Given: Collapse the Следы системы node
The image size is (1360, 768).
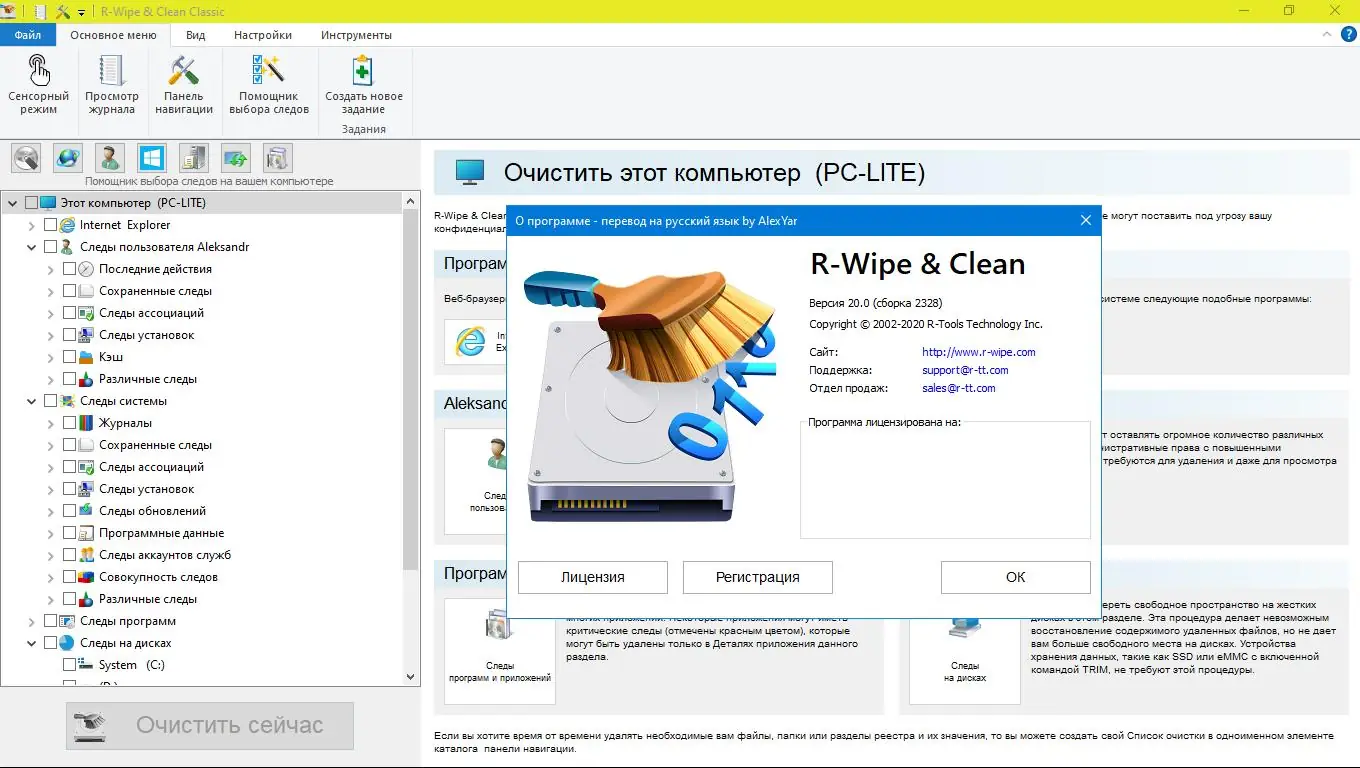Looking at the screenshot, I should tap(32, 401).
